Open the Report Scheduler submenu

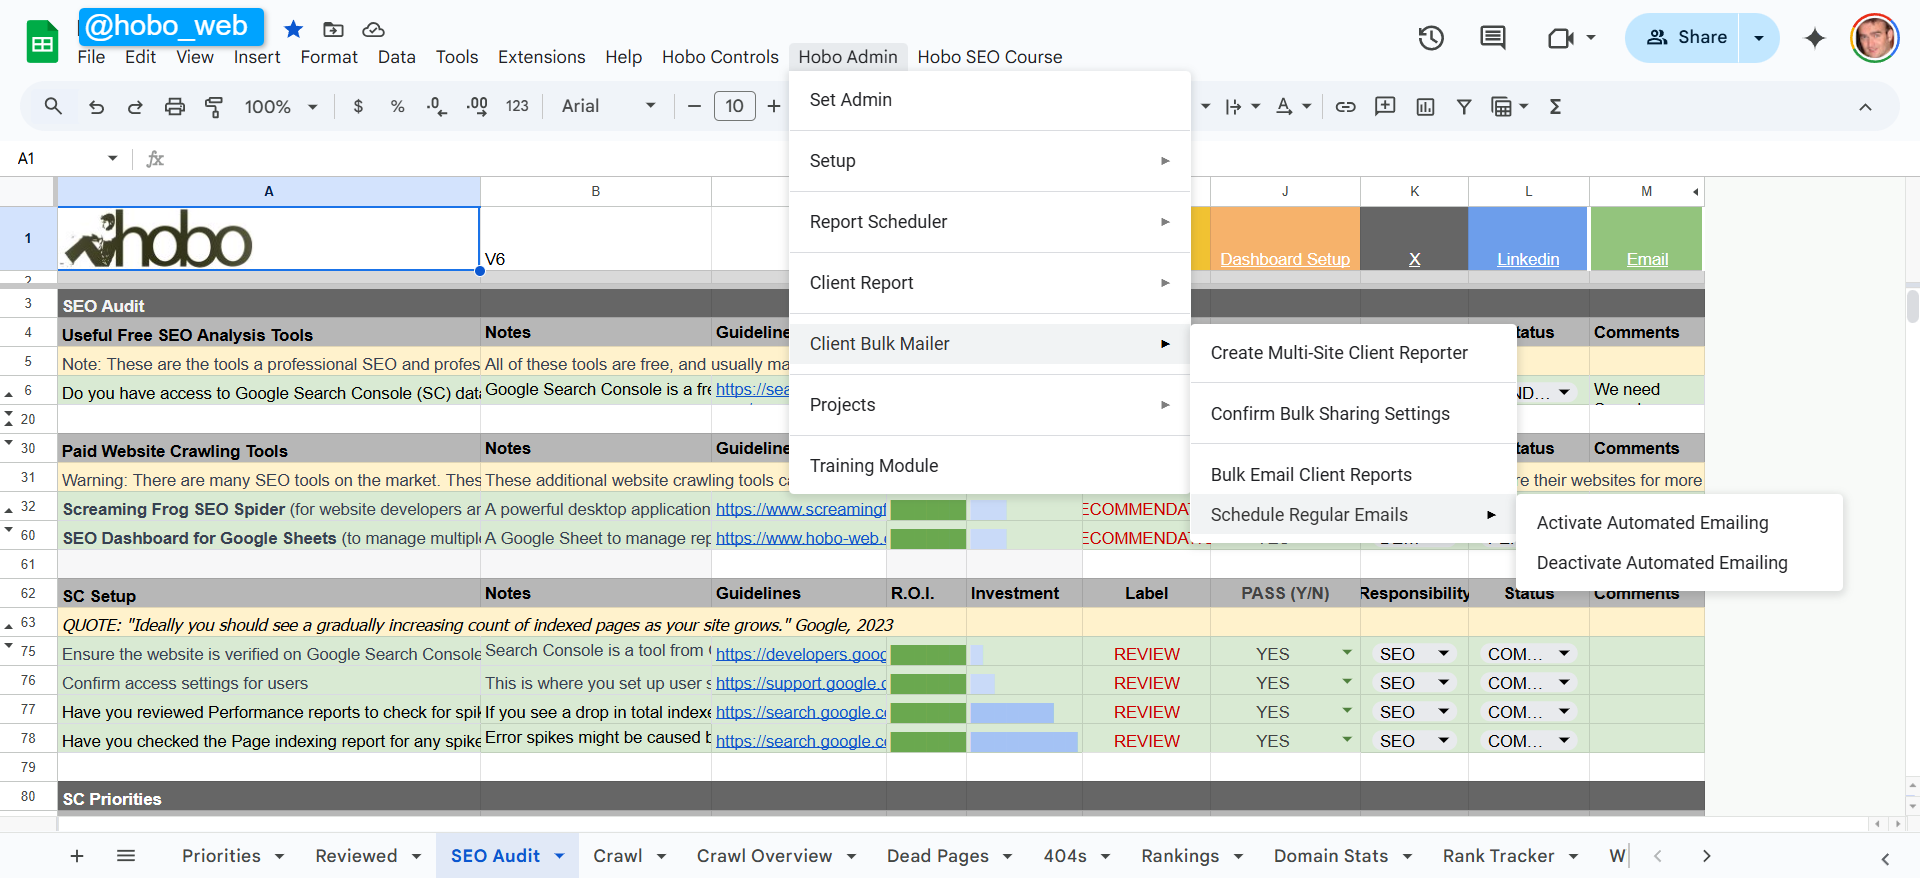(989, 222)
